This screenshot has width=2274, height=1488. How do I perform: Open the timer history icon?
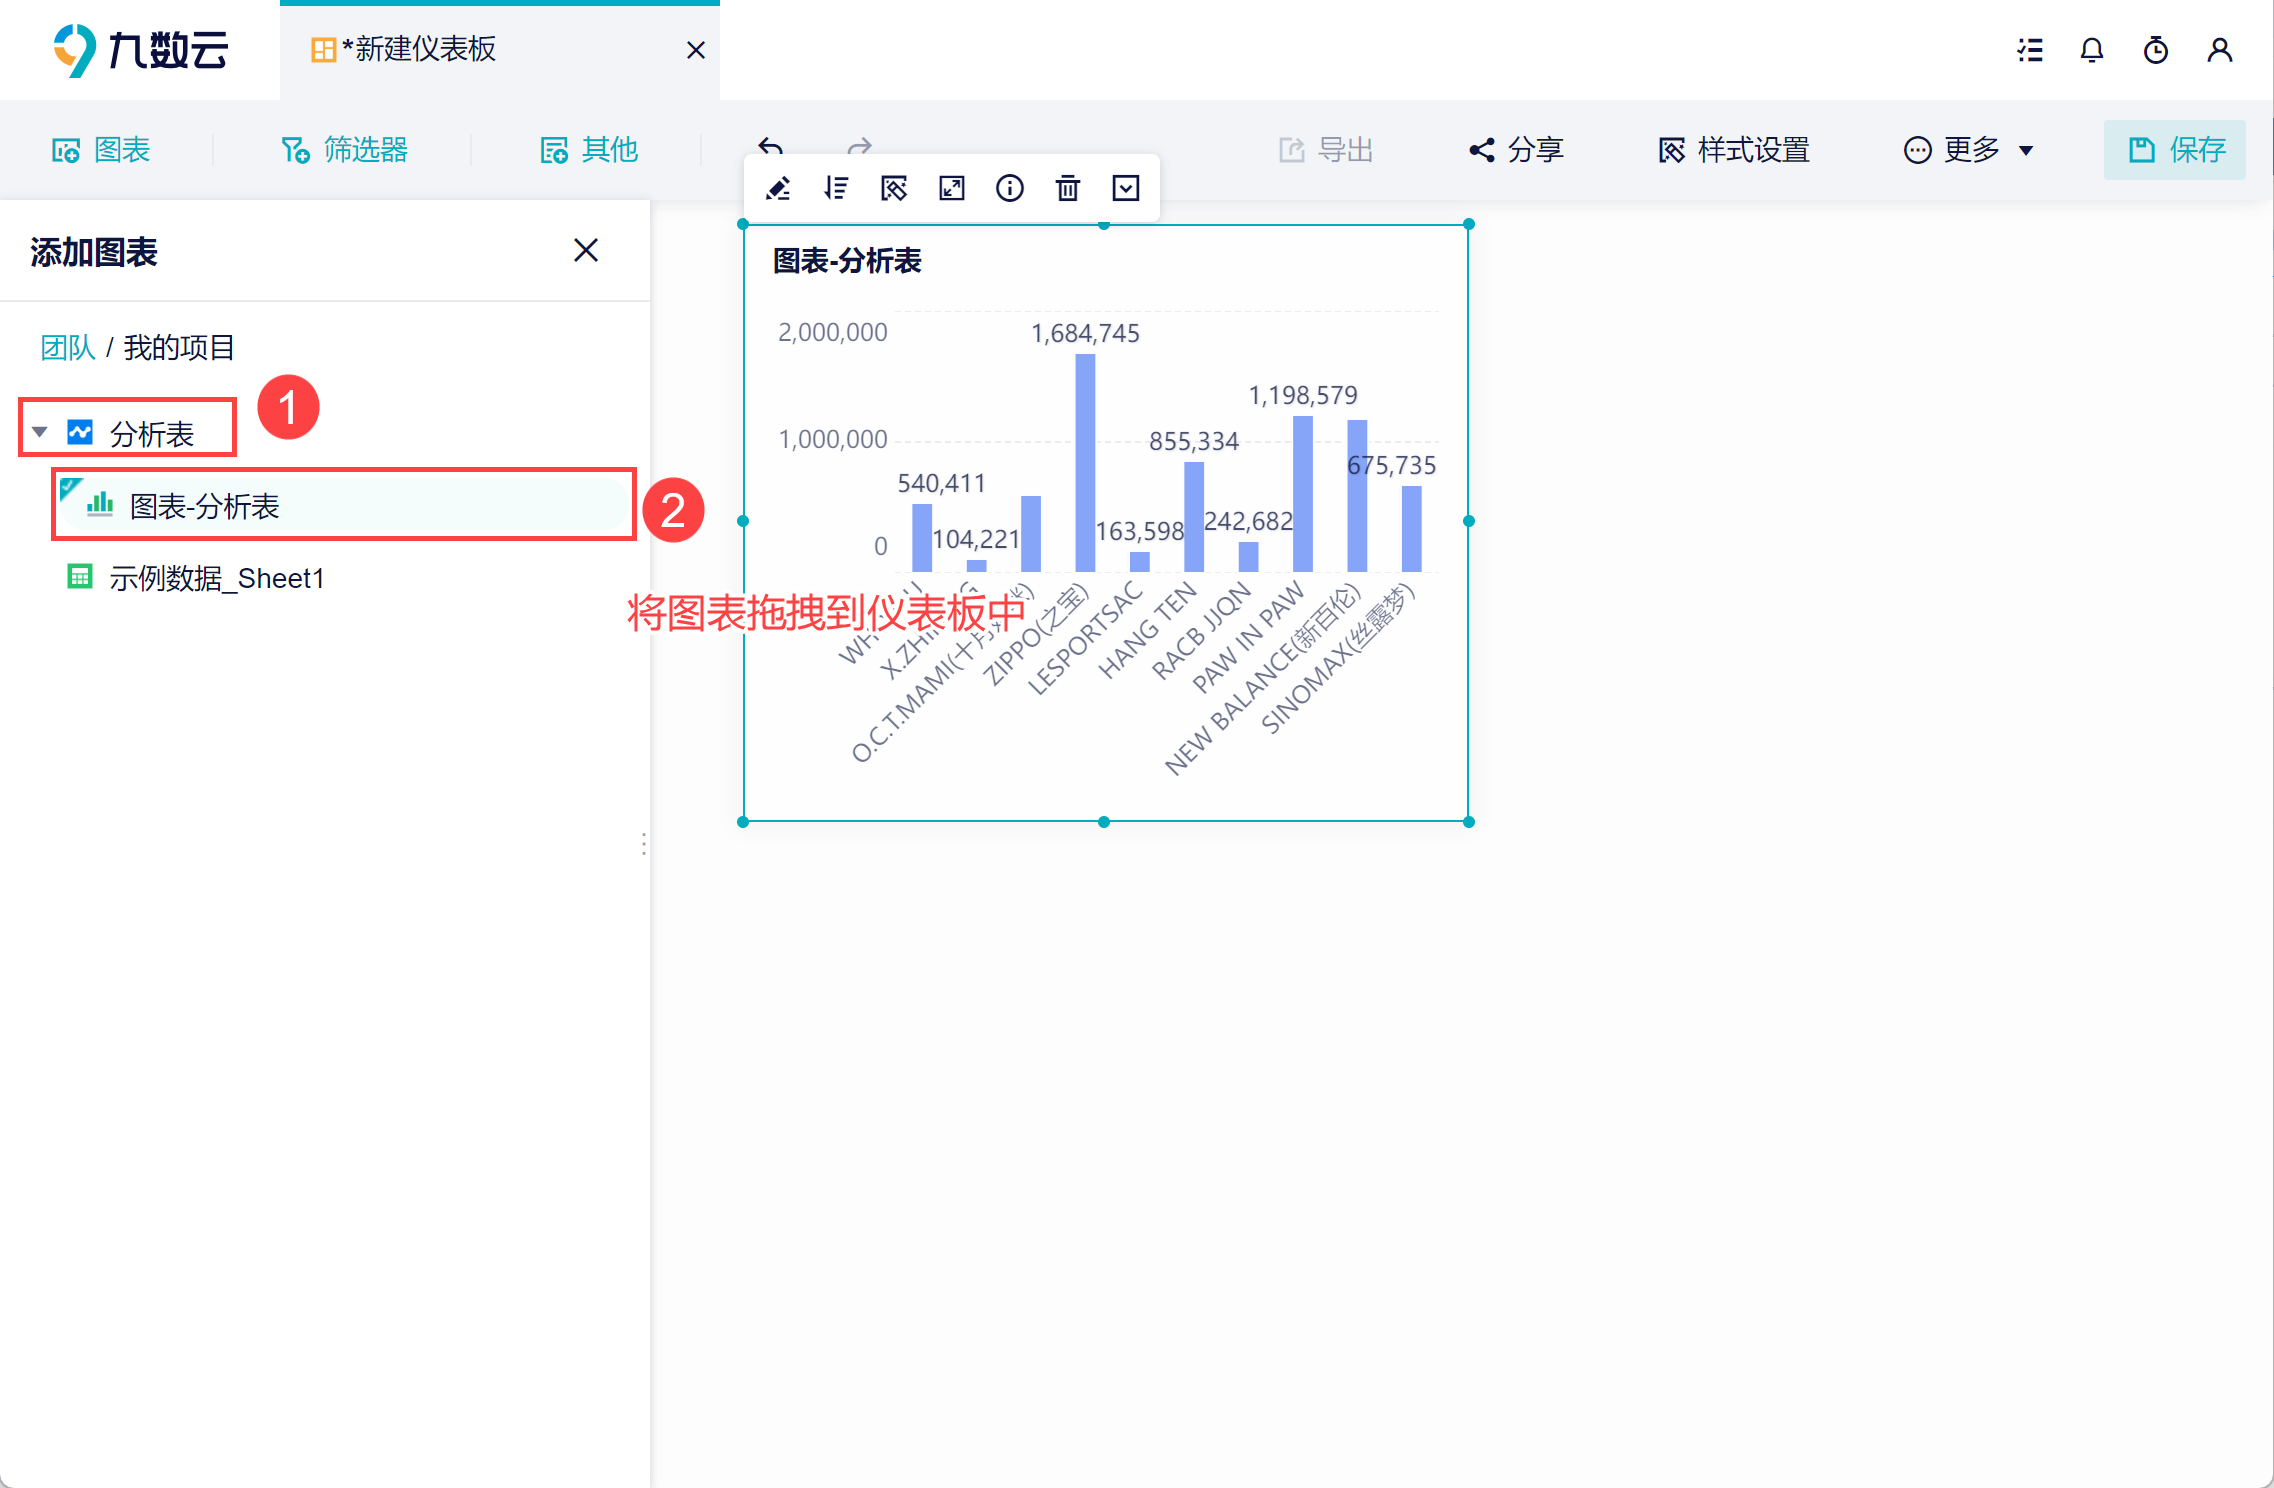click(x=2156, y=50)
